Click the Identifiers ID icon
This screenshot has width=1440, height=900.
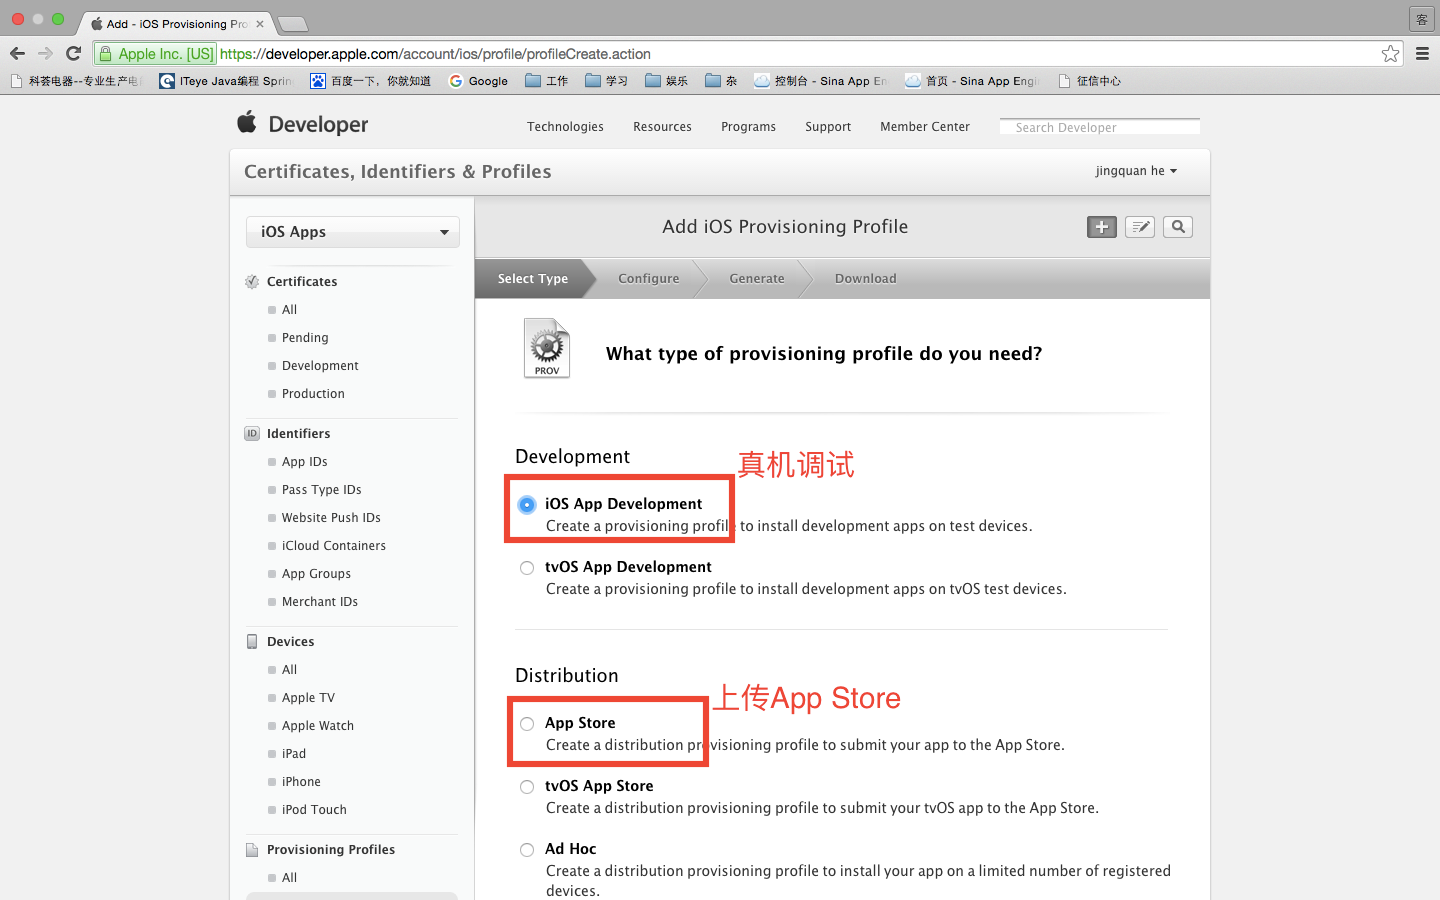[252, 434]
